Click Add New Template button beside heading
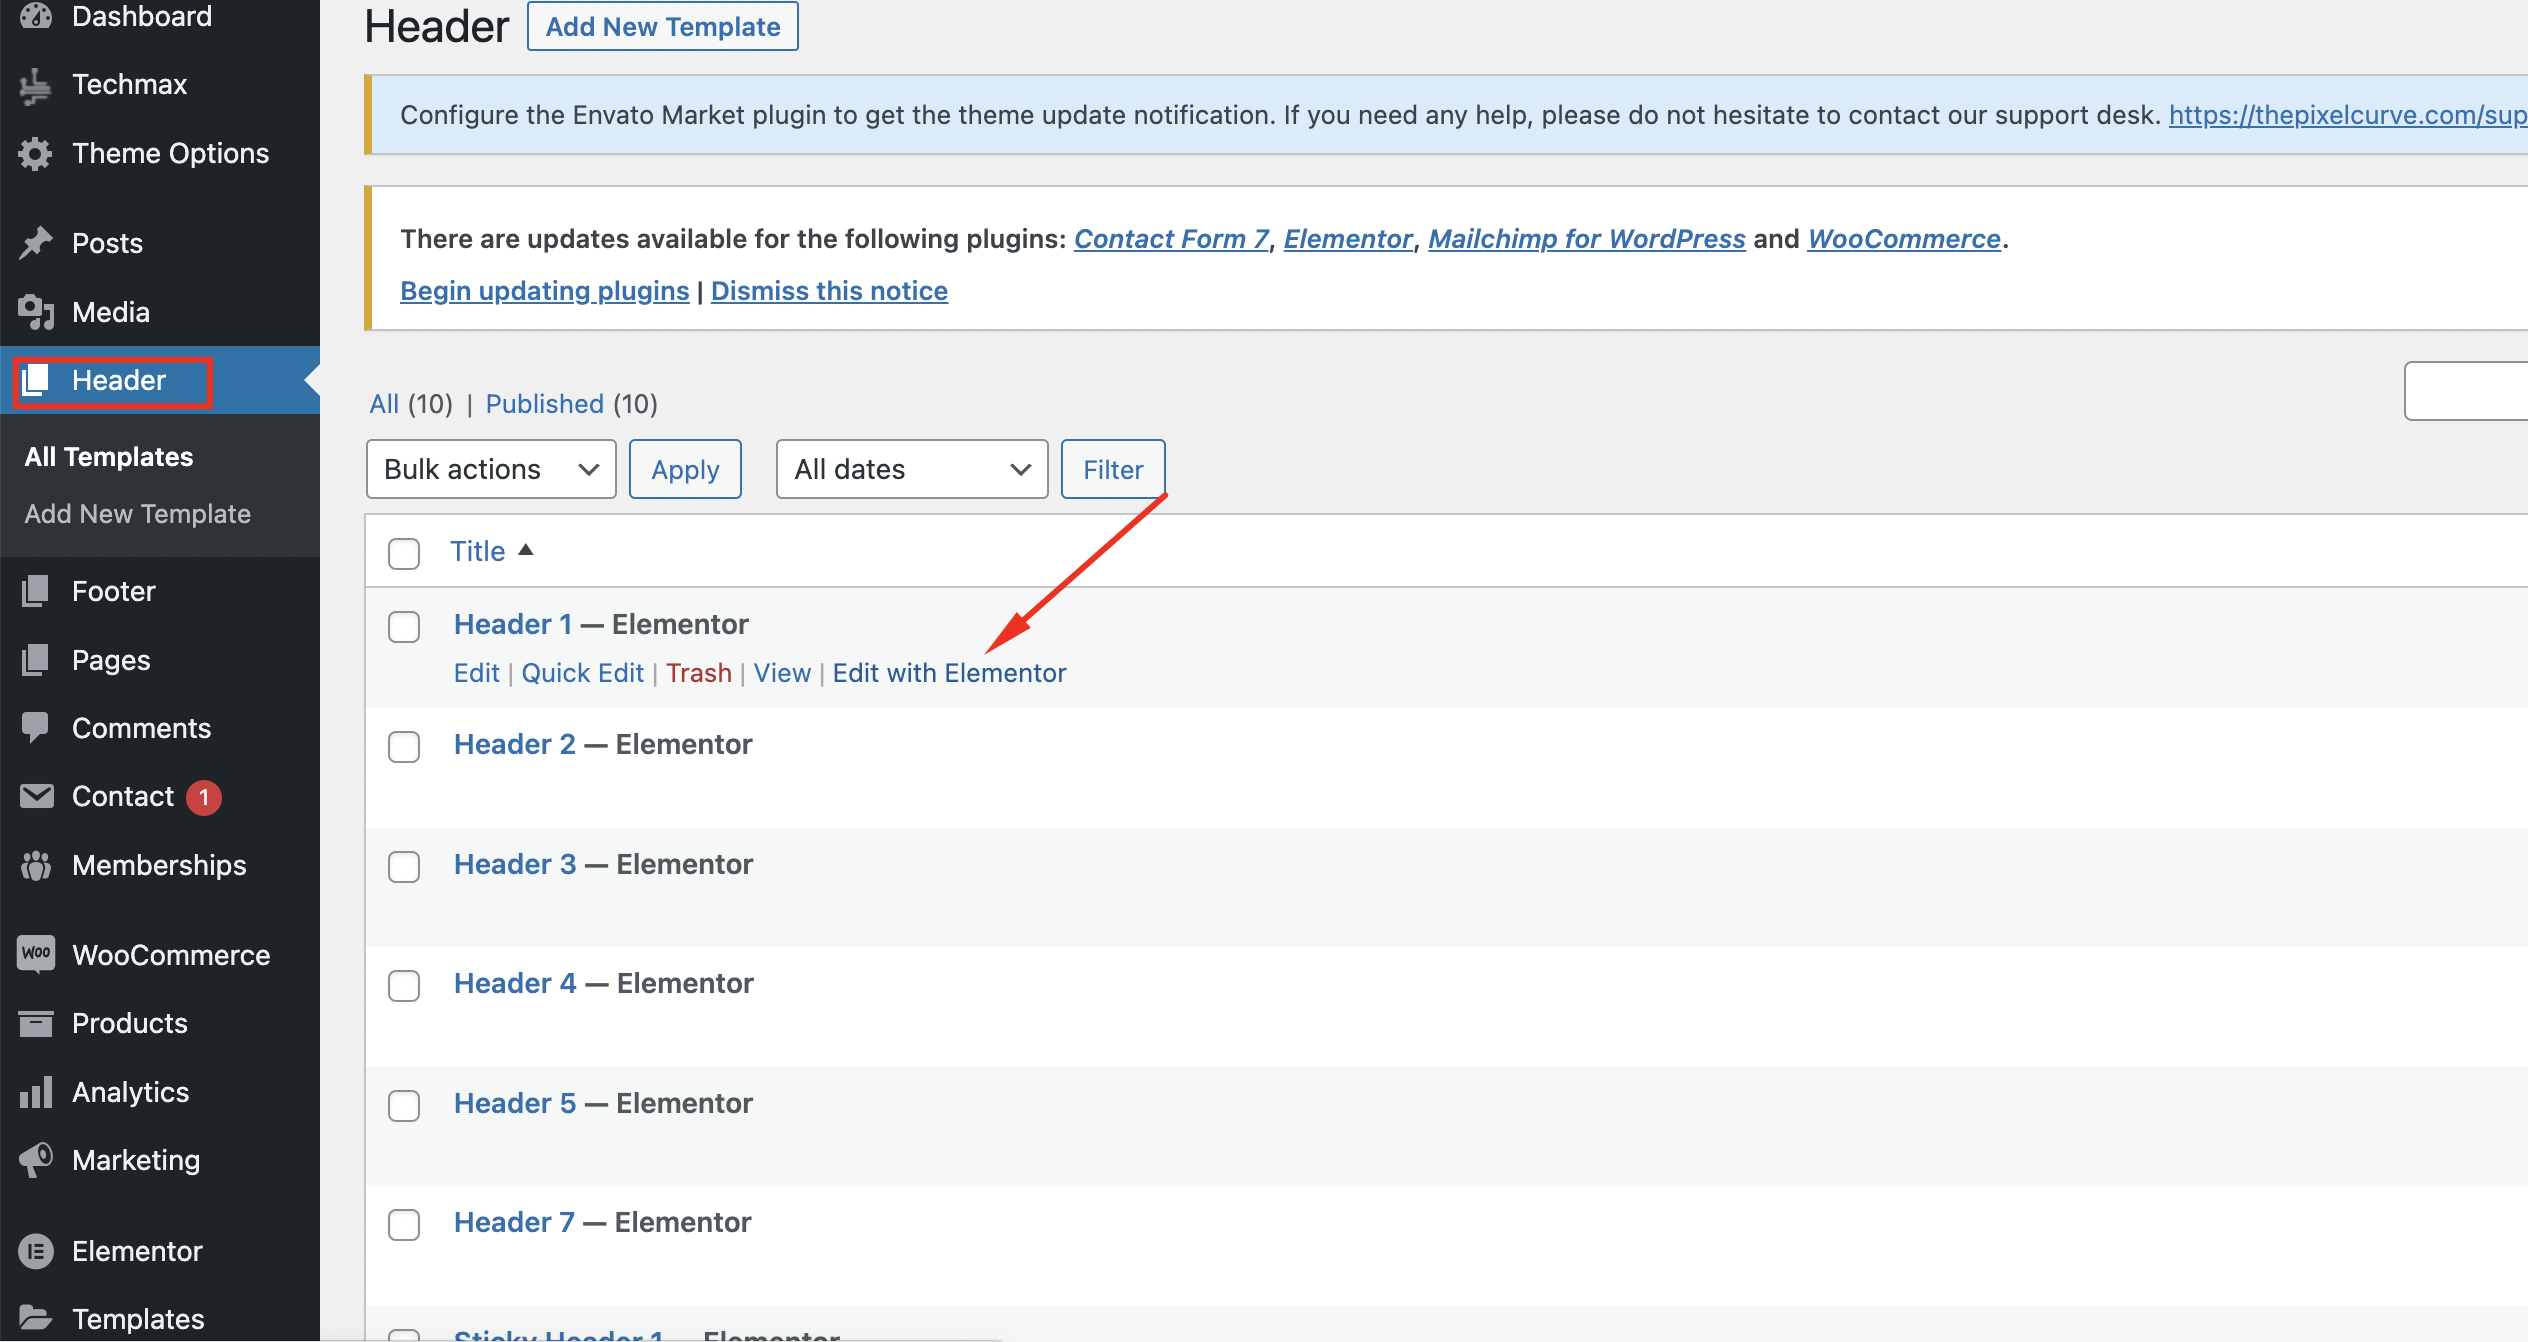The width and height of the screenshot is (2528, 1342). pyautogui.click(x=663, y=26)
